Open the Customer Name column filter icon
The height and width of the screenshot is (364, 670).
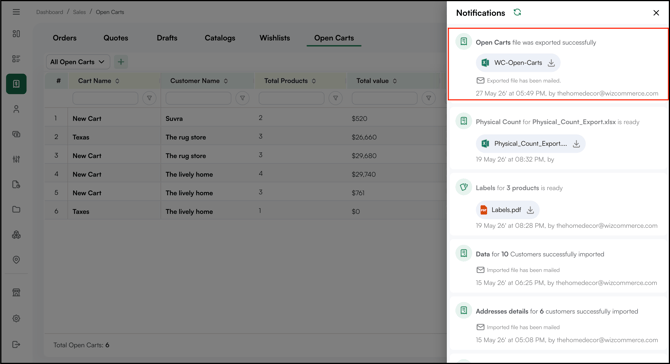click(x=242, y=98)
